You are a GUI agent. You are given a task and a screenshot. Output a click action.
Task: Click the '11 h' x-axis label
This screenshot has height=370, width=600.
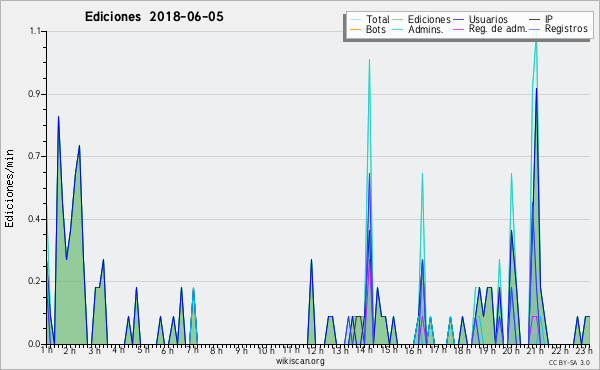[x=291, y=350]
